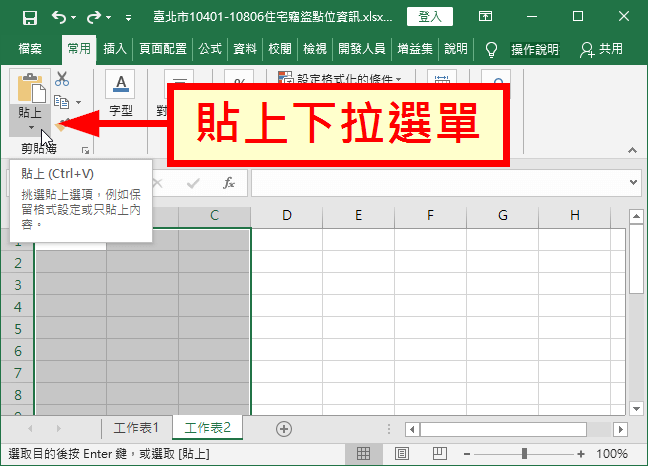Select column F header
Viewport: 648px width, 466px height.
(x=430, y=215)
